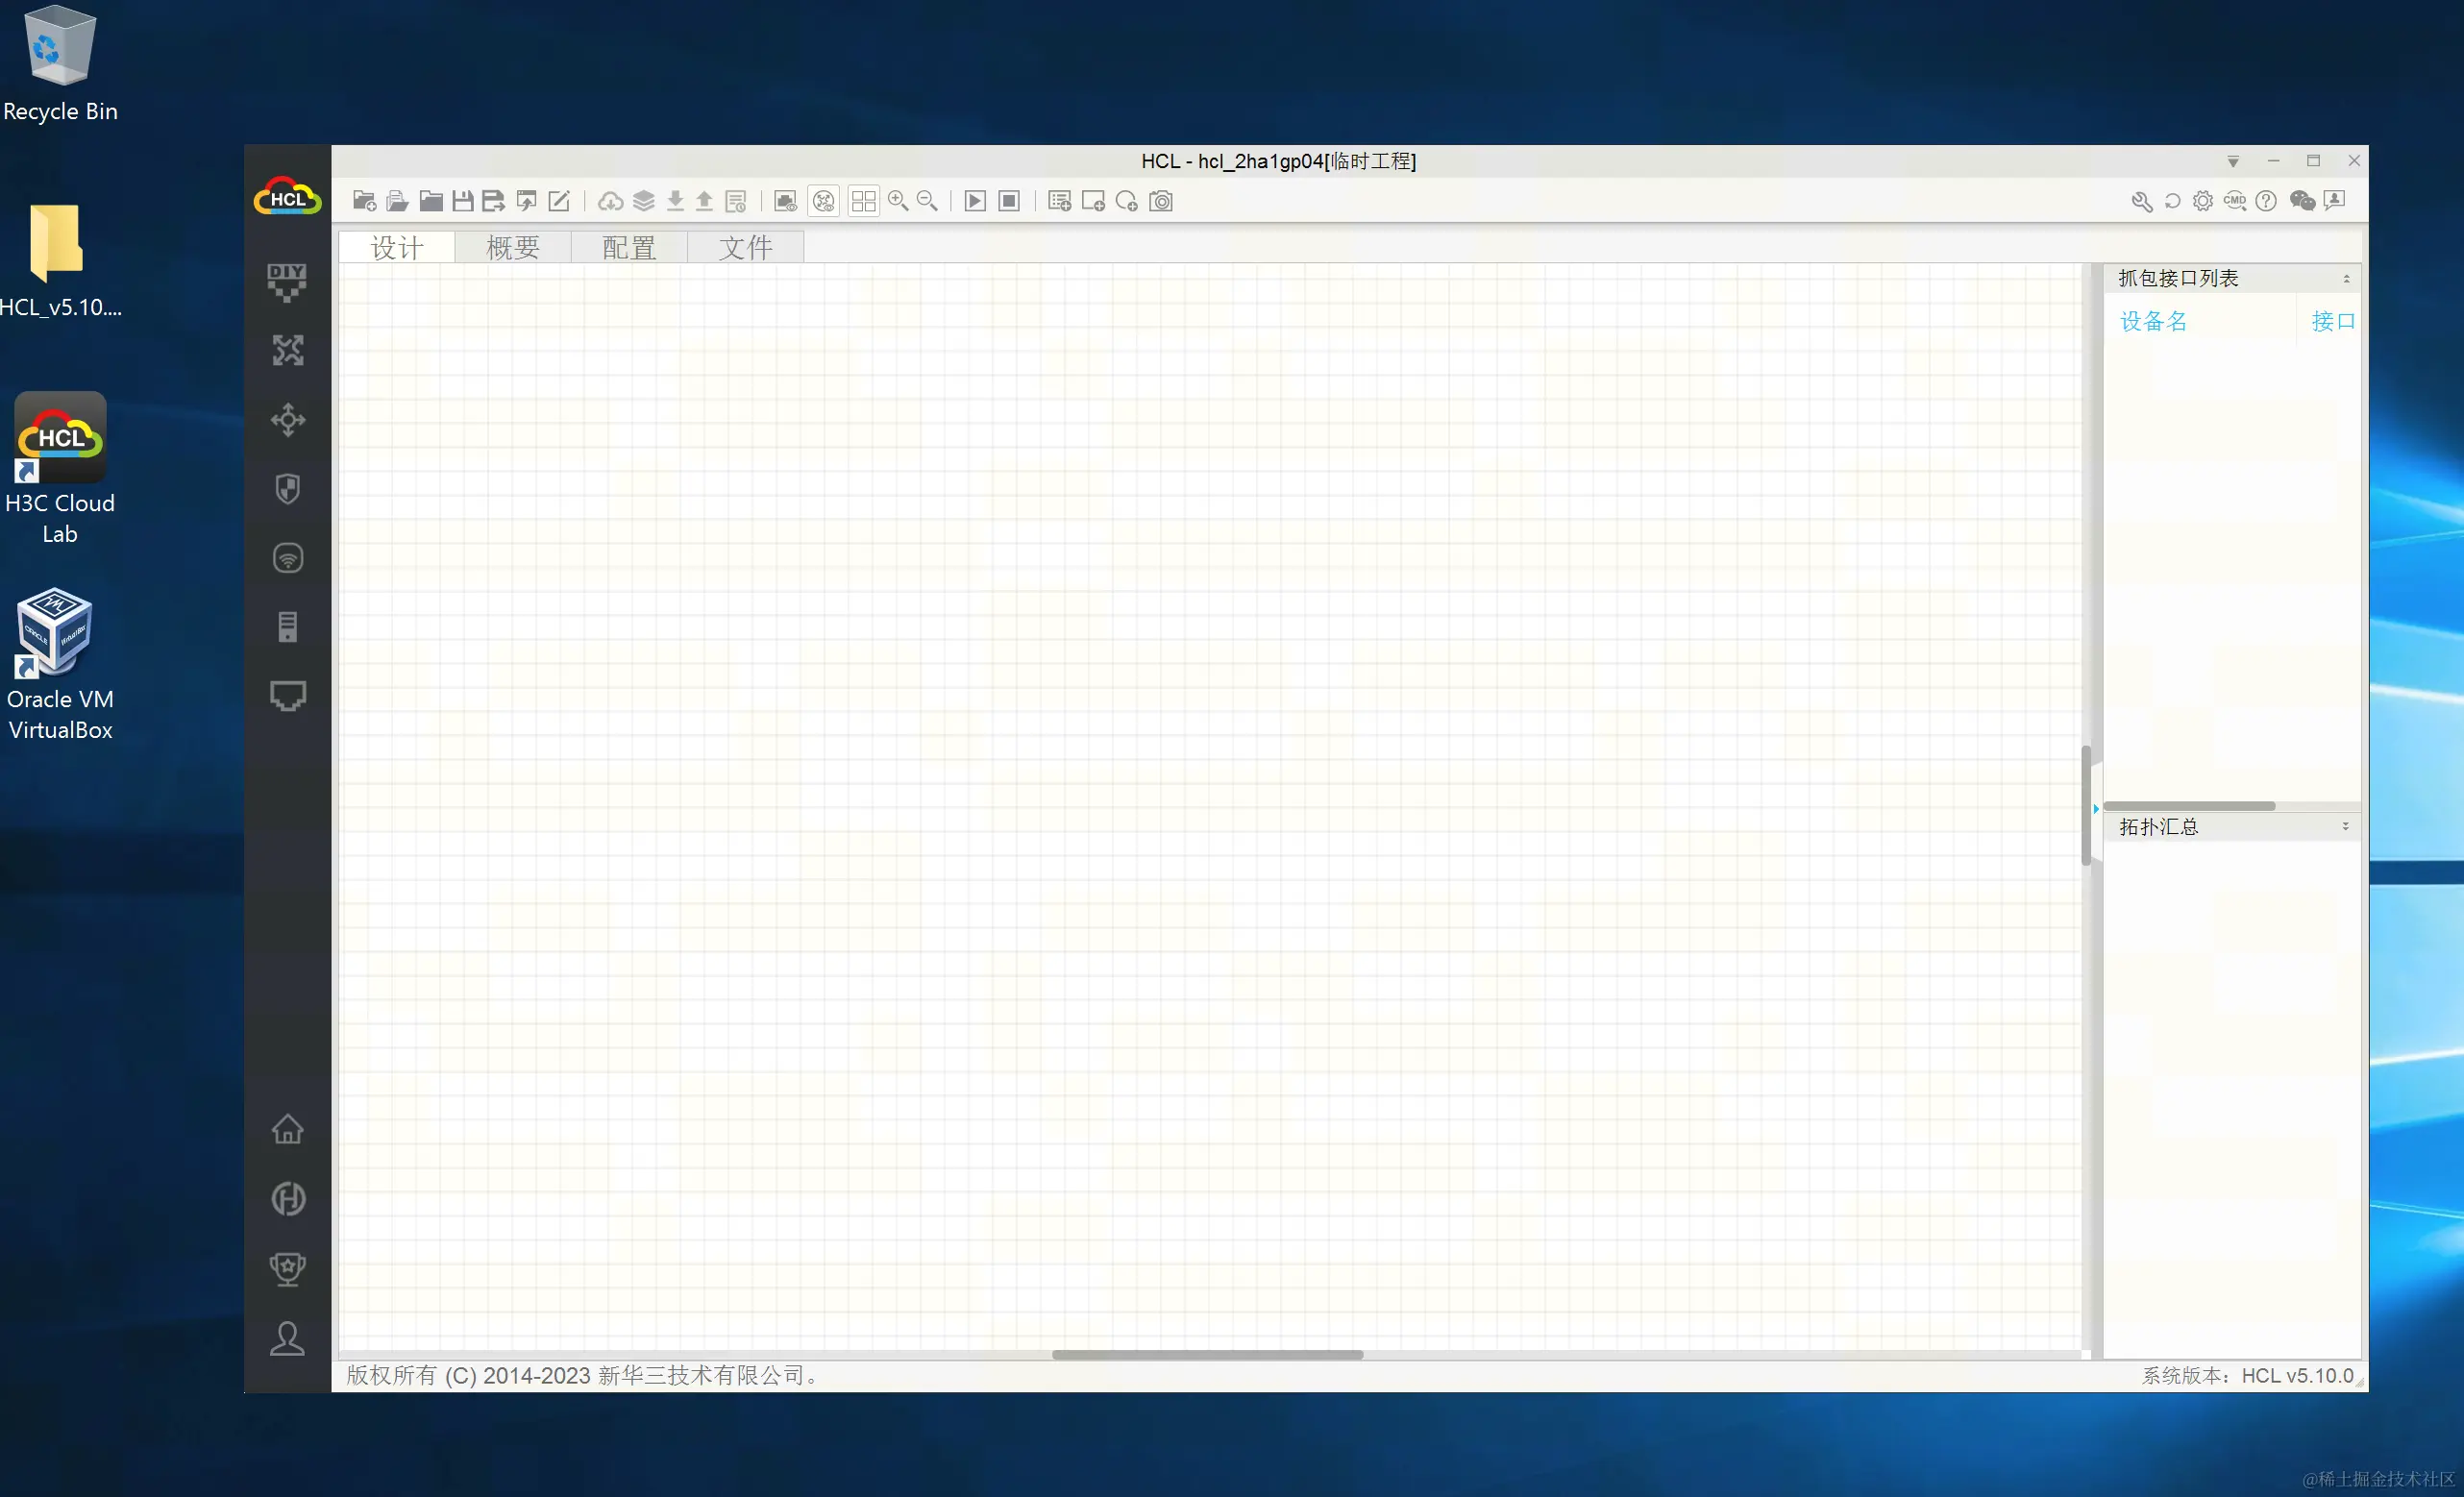The height and width of the screenshot is (1497, 2464).
Task: Open the DIY device category in sidebar
Action: coord(287,281)
